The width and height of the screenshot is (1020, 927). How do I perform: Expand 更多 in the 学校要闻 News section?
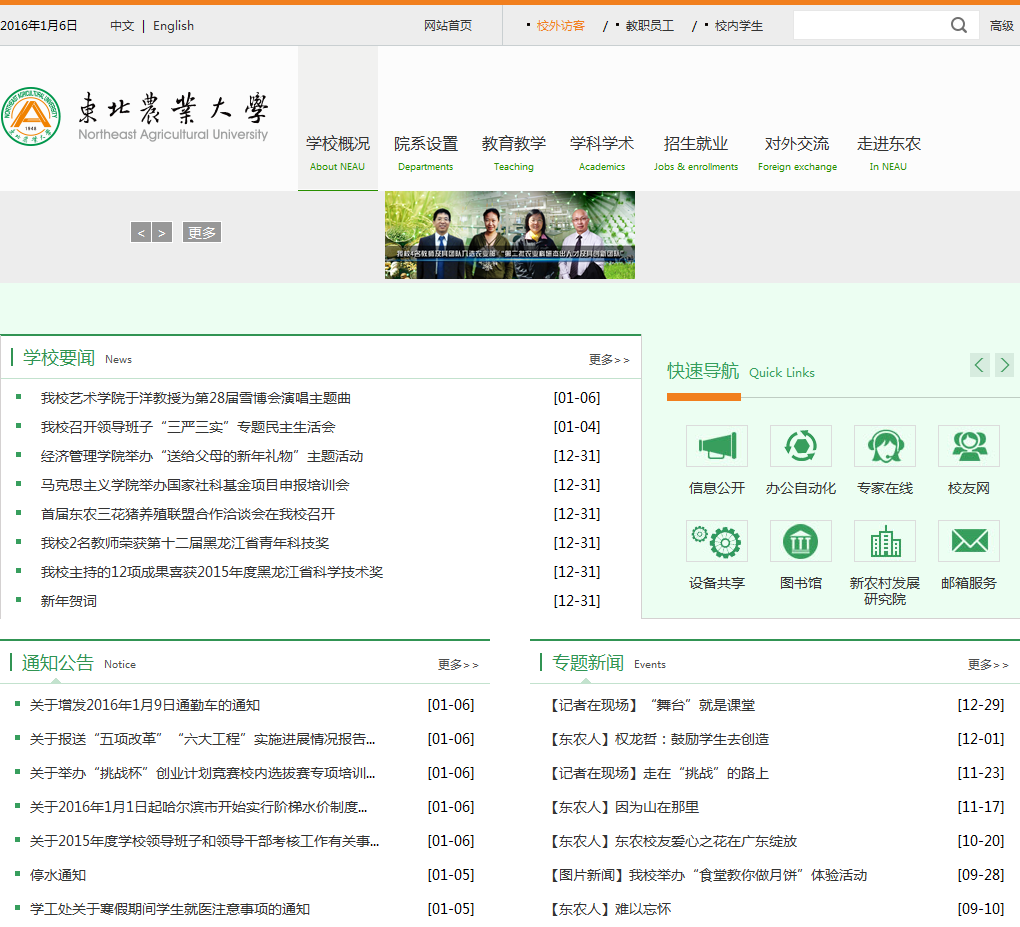click(x=608, y=360)
